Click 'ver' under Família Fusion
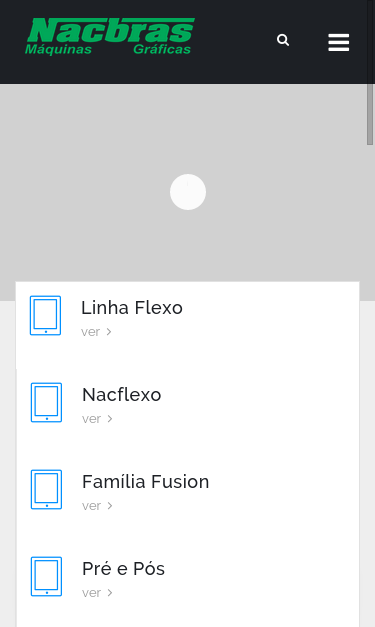 point(91,506)
